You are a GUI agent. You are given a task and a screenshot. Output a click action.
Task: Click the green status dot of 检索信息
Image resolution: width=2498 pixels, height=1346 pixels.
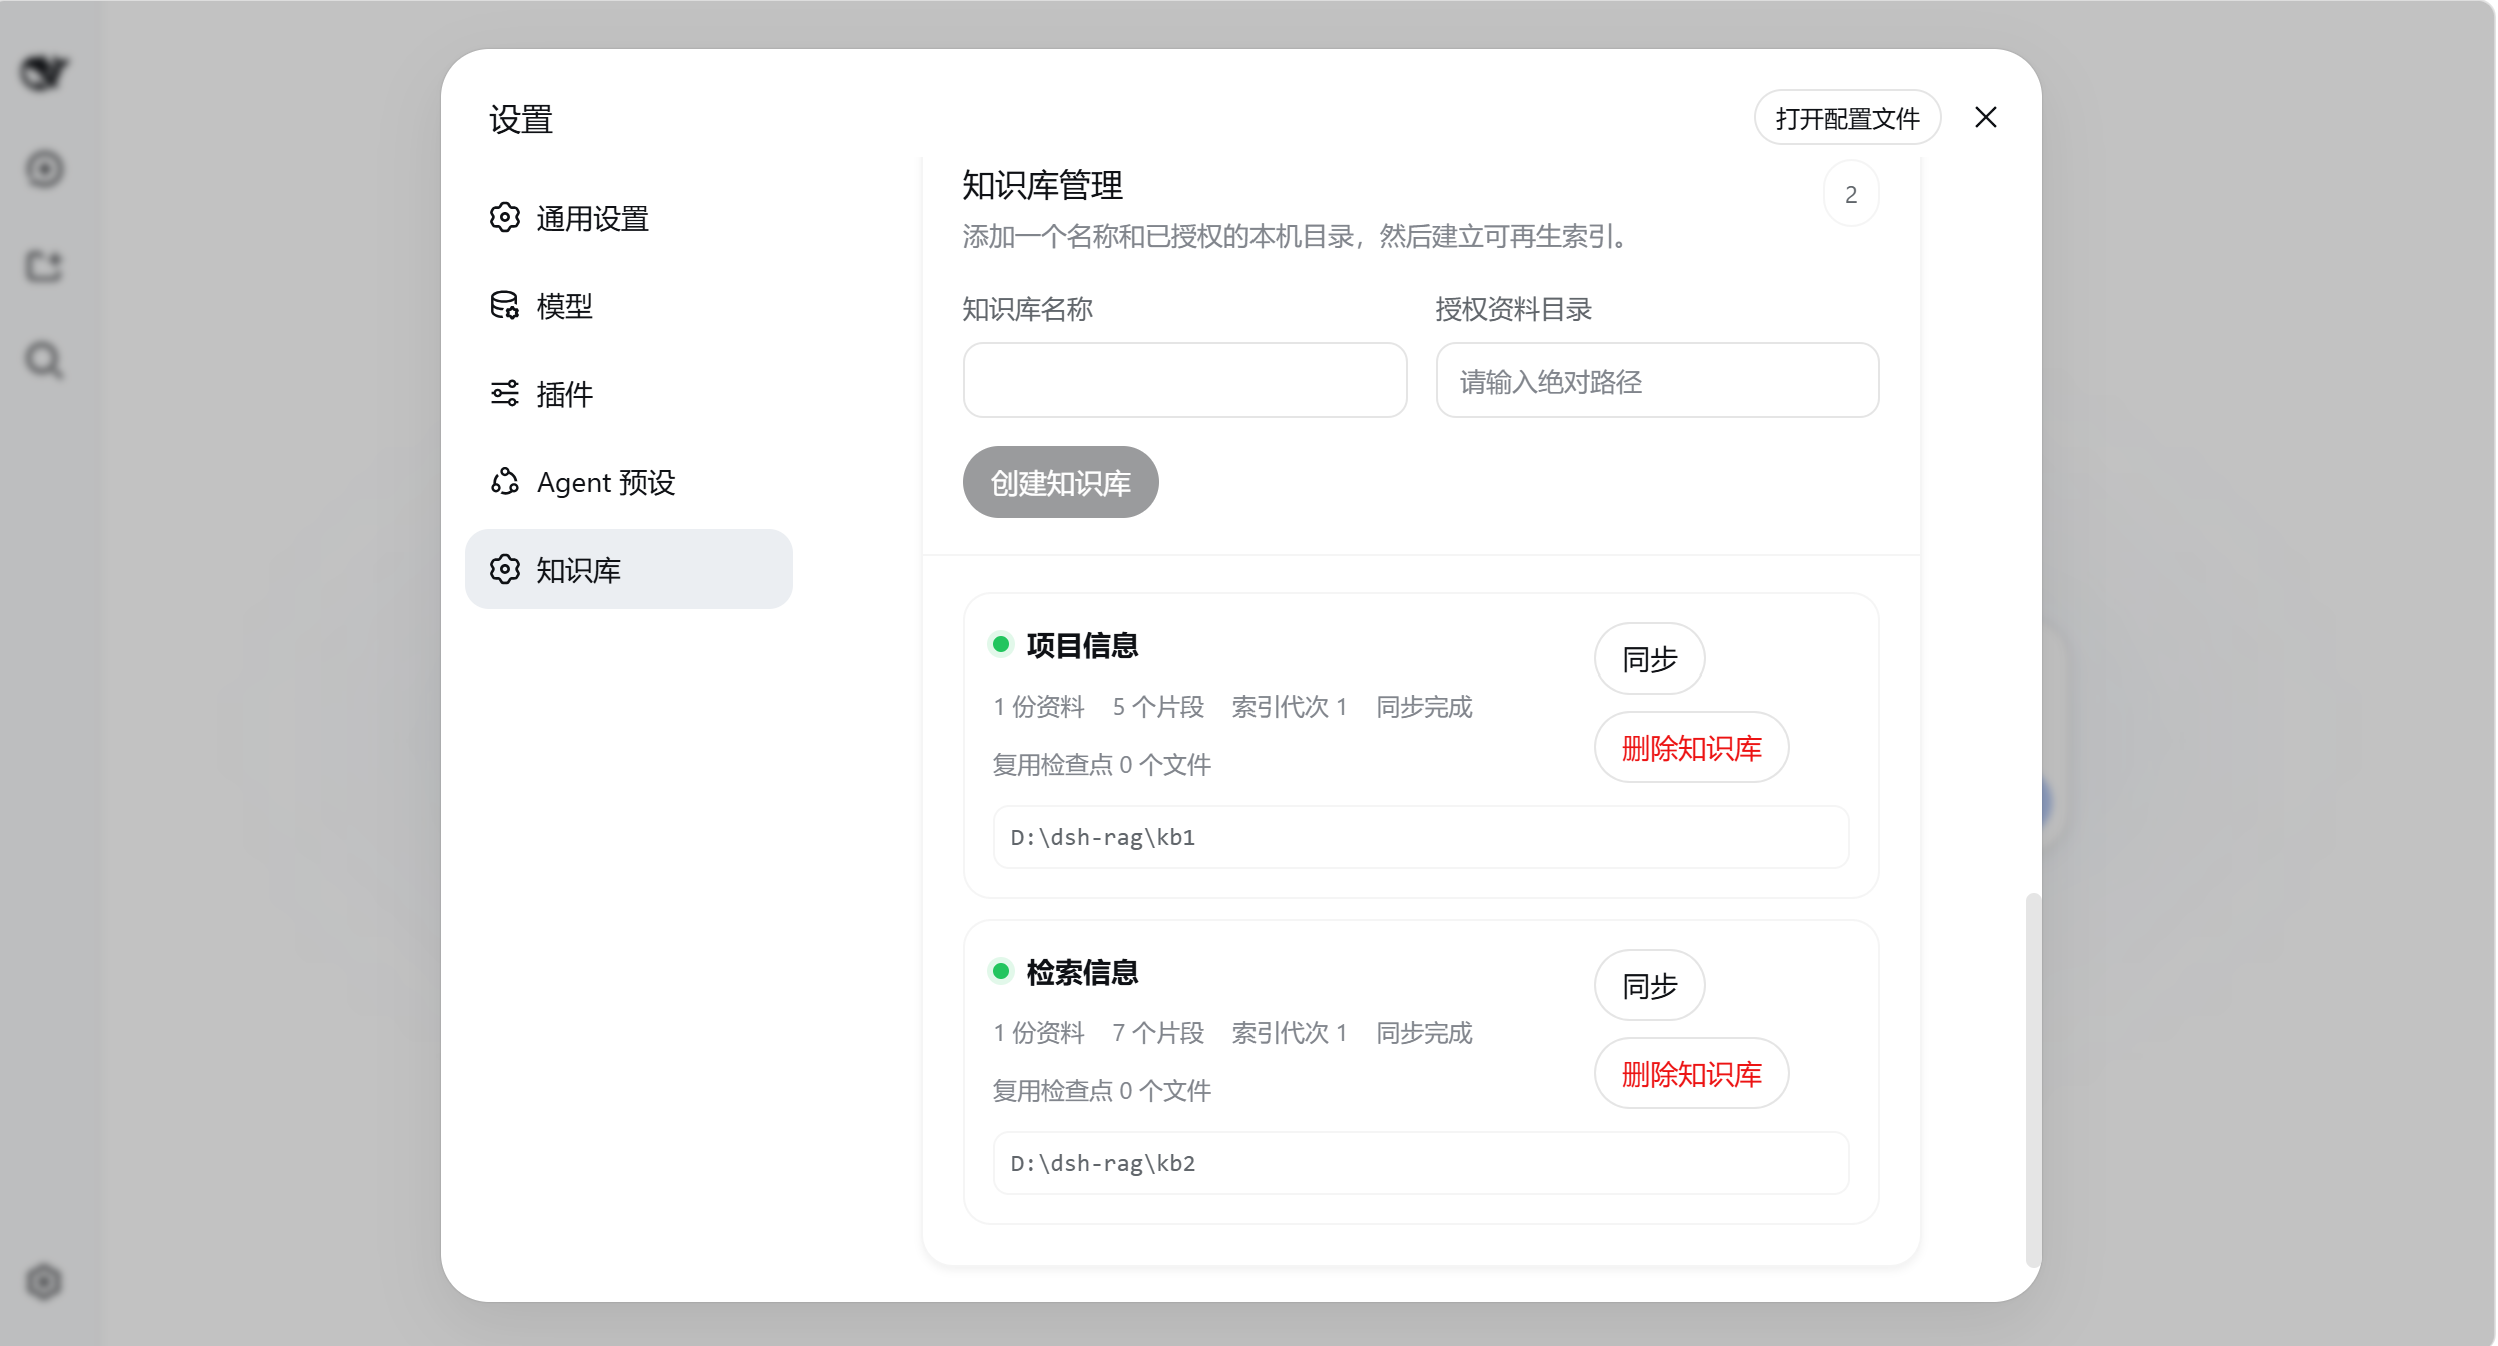coord(1000,970)
